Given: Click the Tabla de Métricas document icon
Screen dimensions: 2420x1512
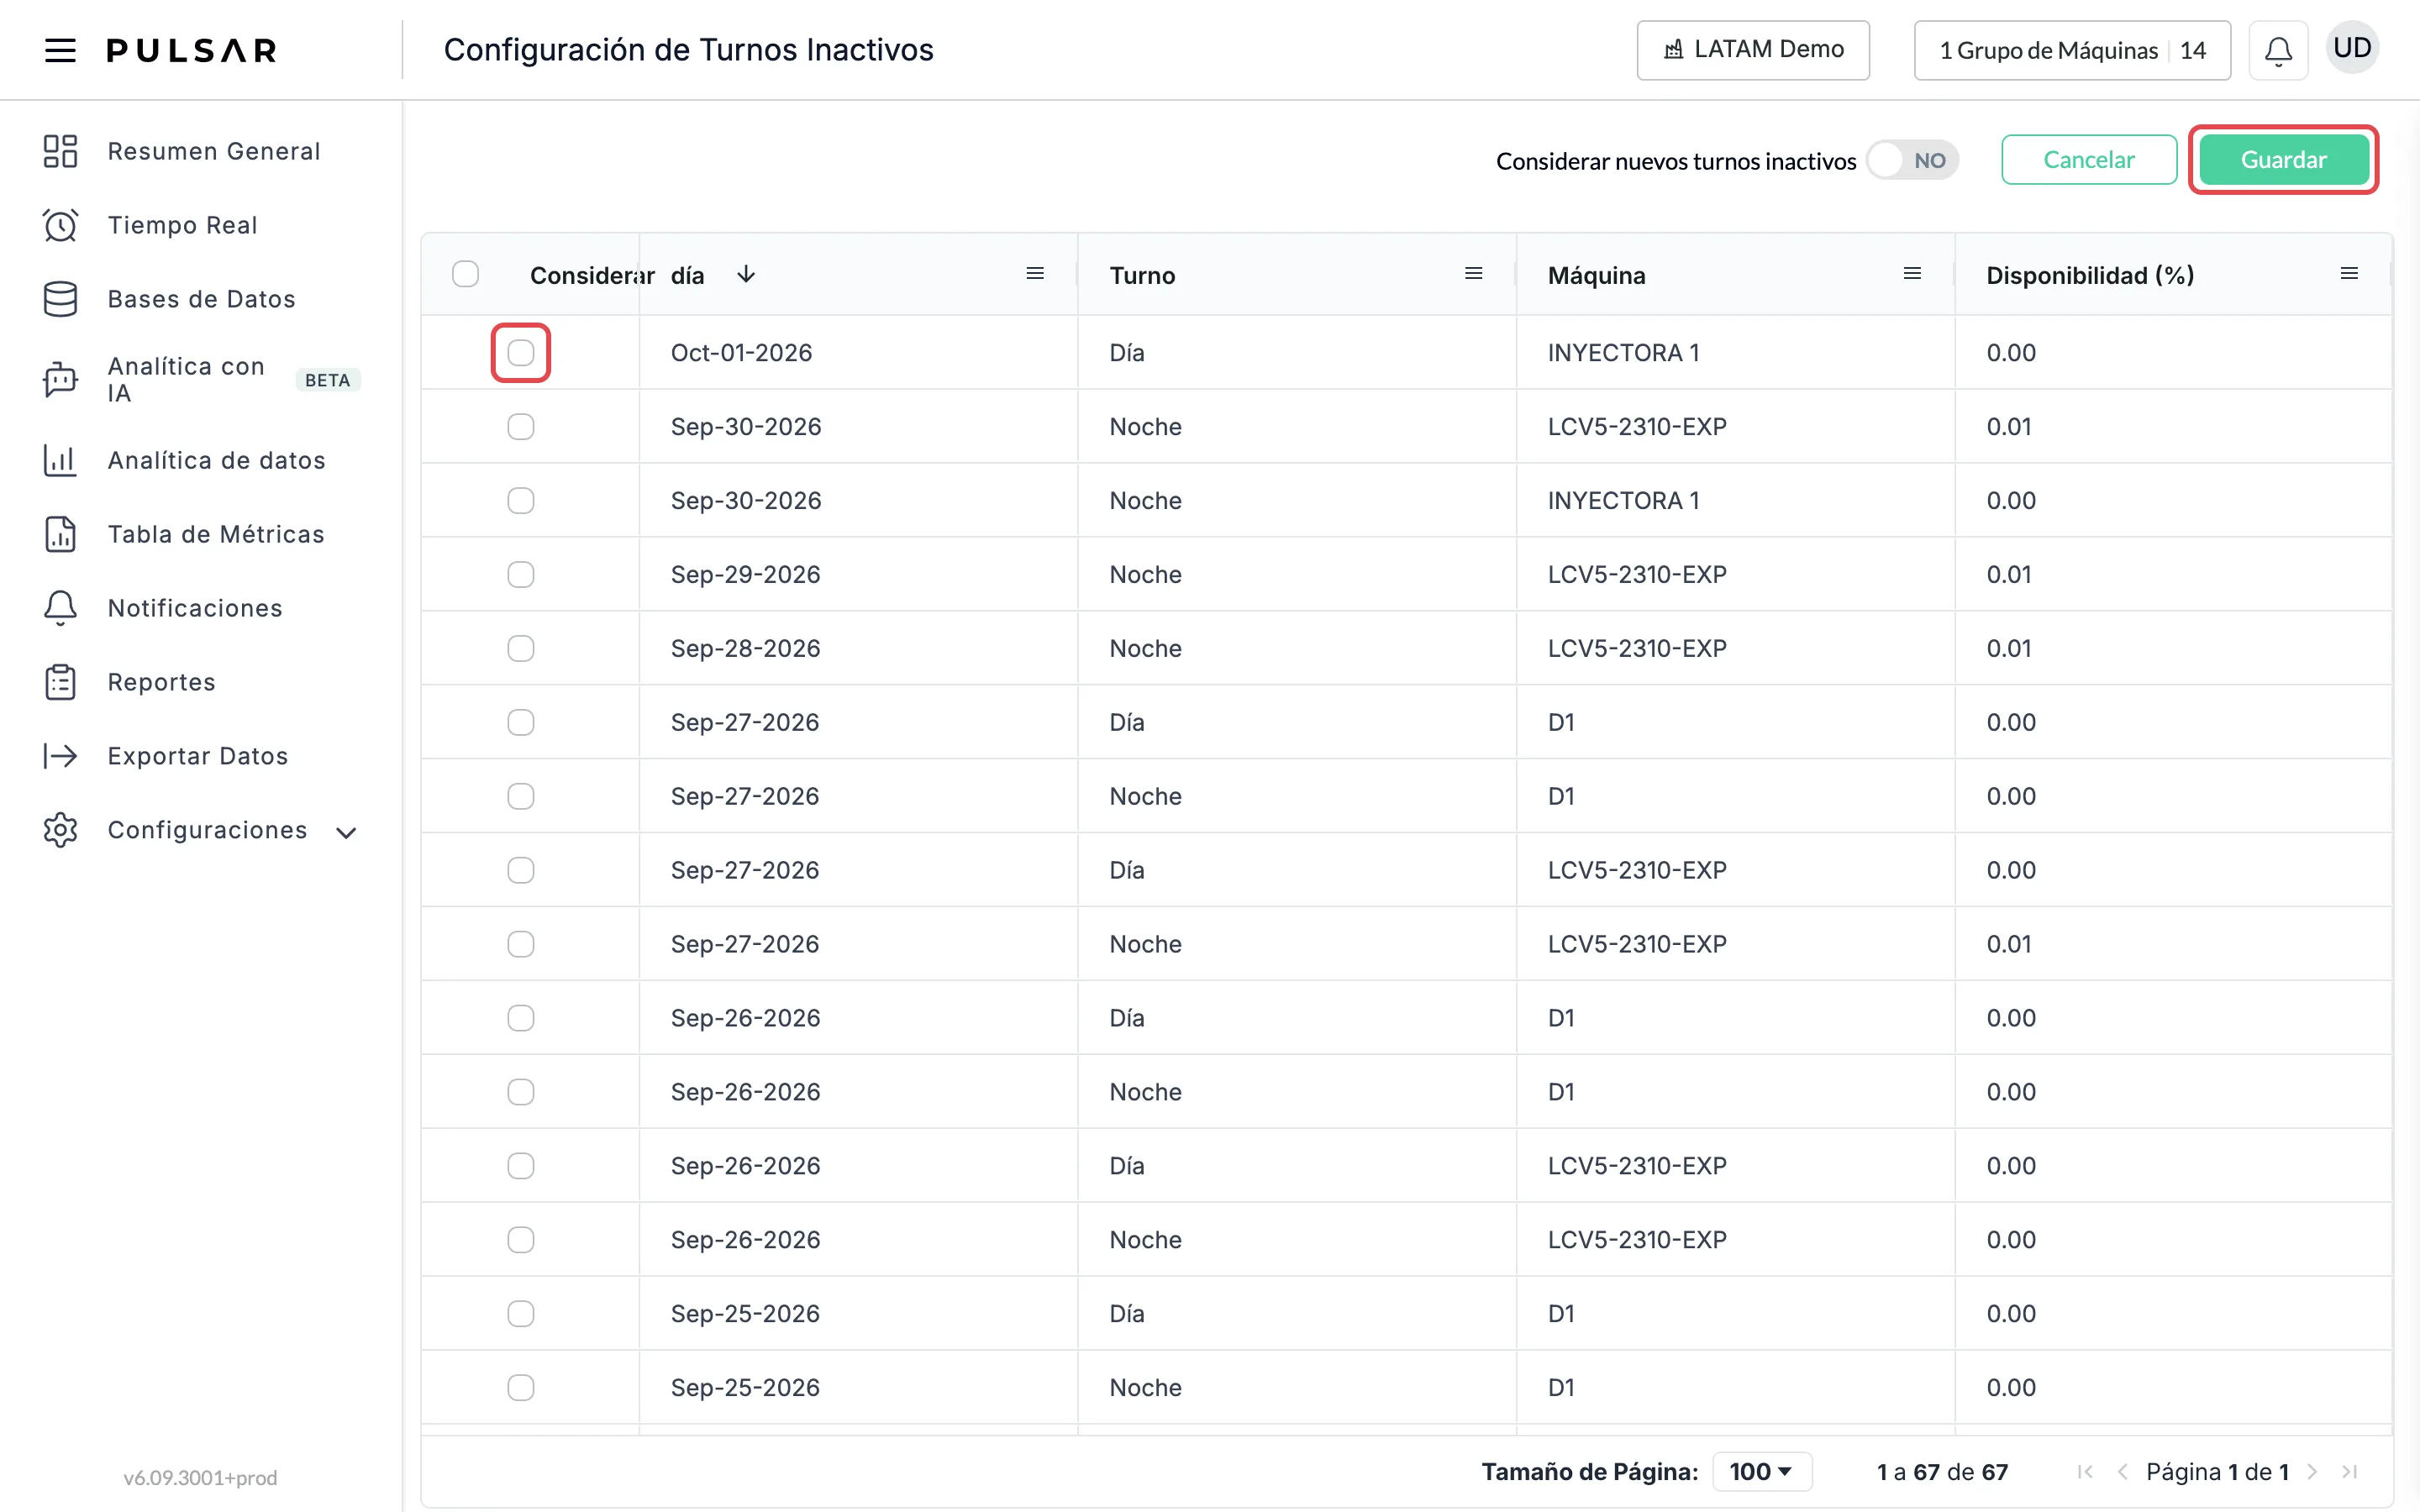Looking at the screenshot, I should tap(60, 534).
